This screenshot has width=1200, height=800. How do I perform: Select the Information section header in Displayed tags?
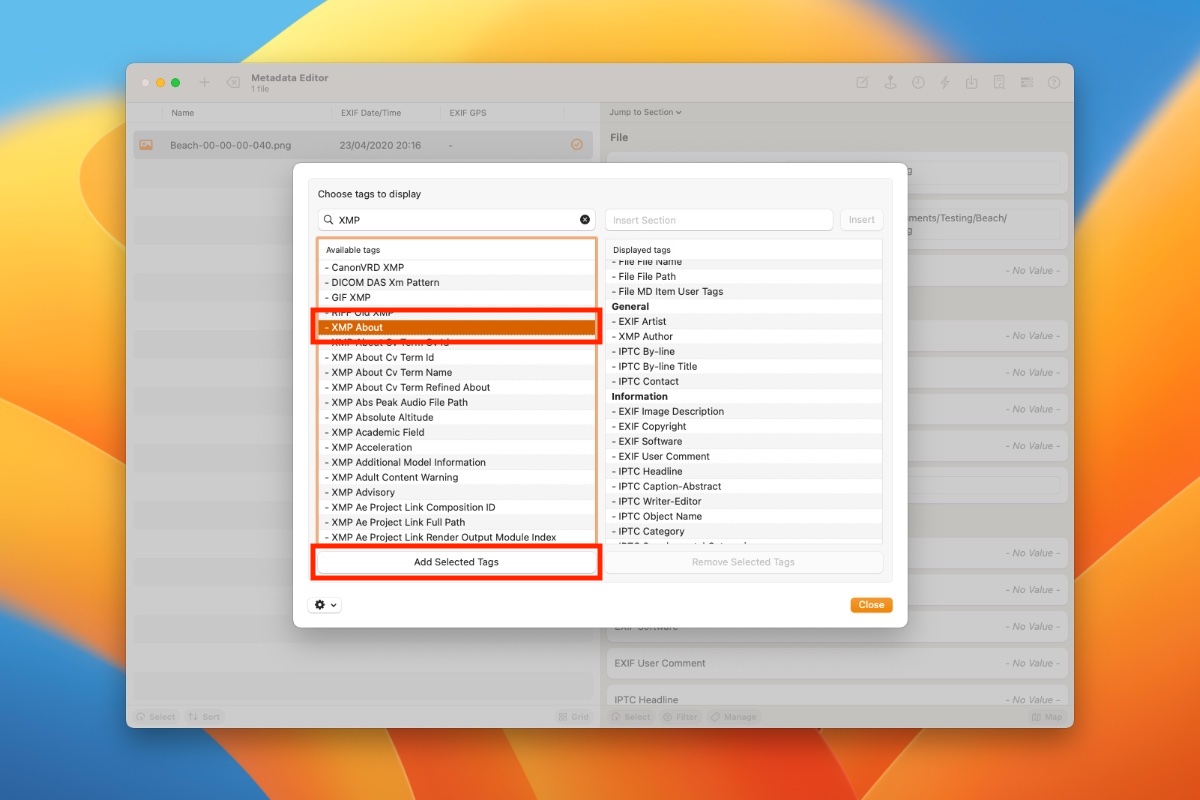(744, 396)
